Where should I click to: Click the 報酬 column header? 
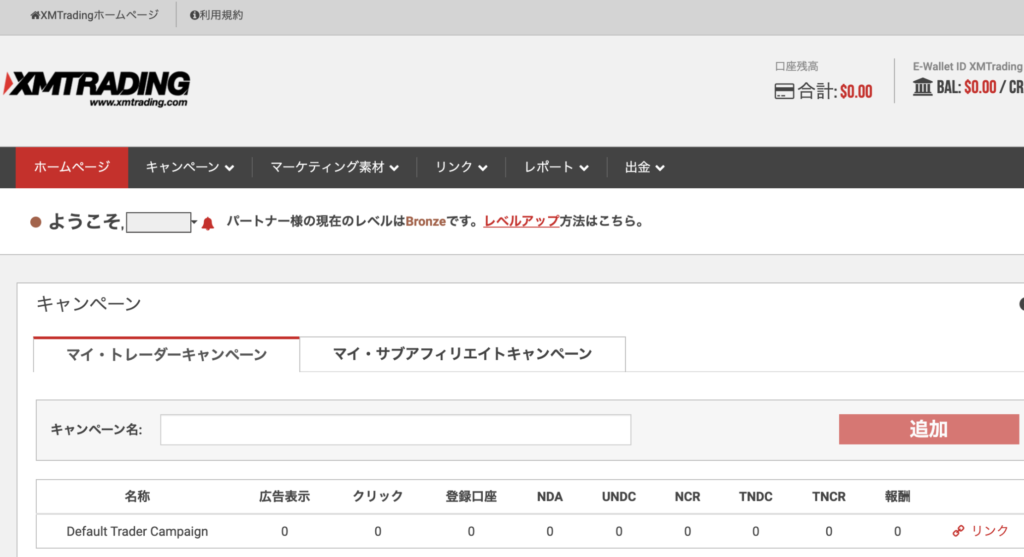pyautogui.click(x=897, y=496)
